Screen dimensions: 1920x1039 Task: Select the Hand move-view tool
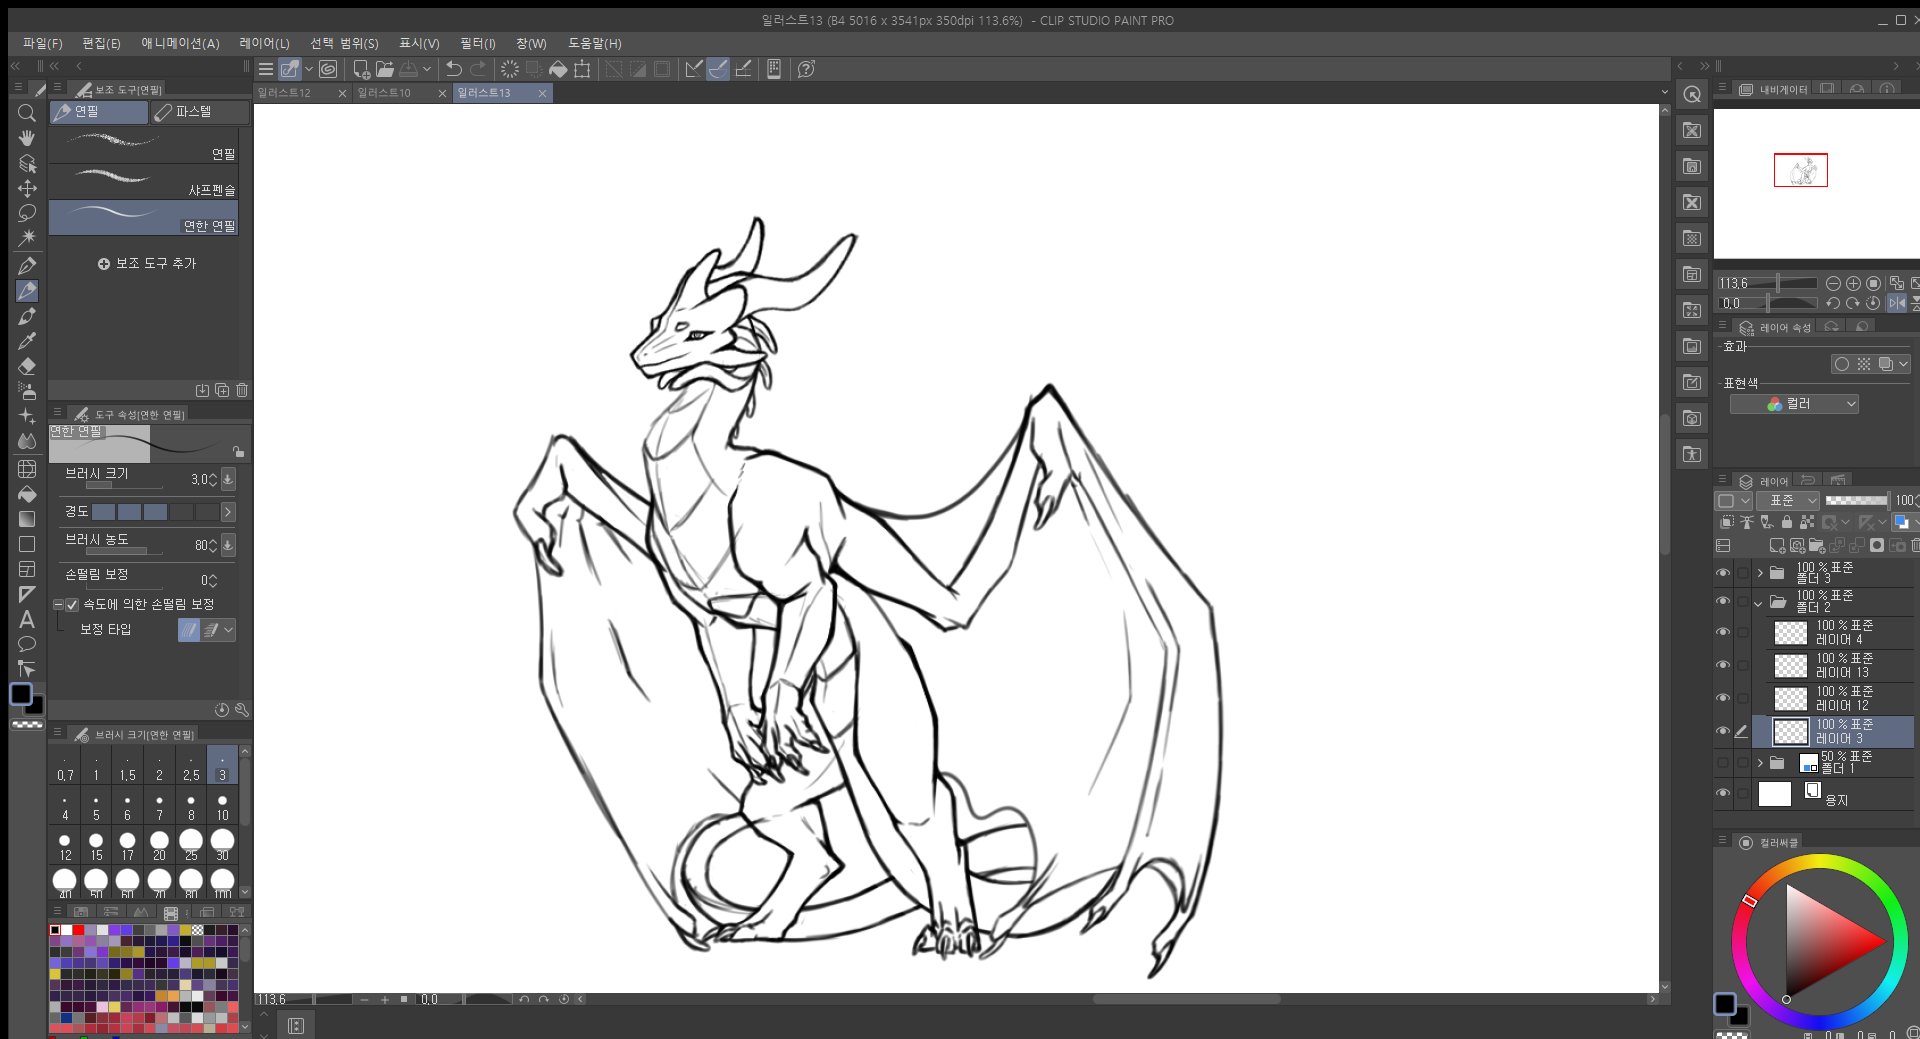click(x=27, y=138)
